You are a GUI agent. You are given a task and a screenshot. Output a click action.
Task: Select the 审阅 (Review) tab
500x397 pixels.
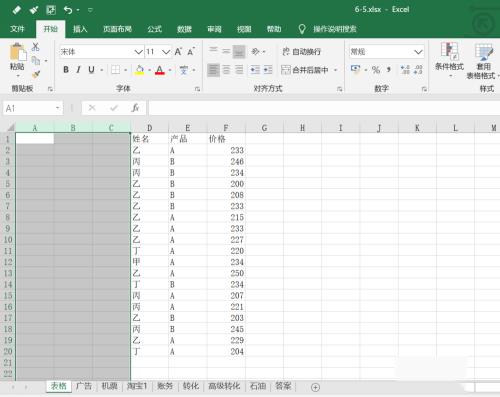[x=214, y=29]
